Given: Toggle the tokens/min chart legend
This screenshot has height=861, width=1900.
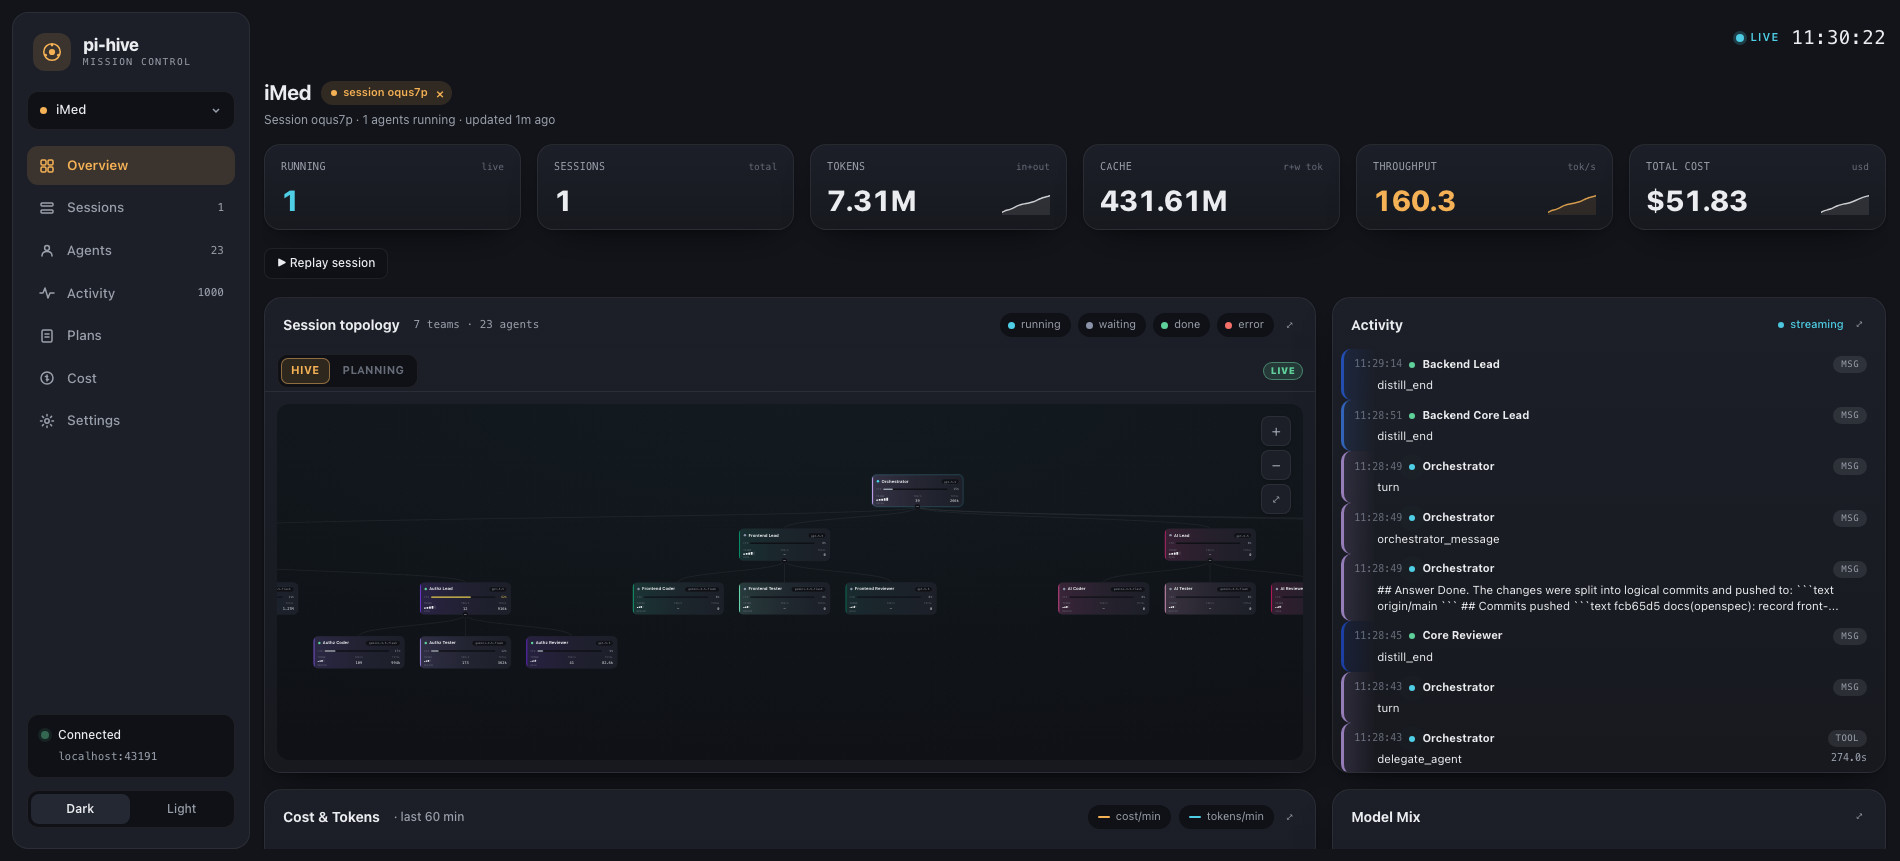Looking at the screenshot, I should (x=1226, y=817).
